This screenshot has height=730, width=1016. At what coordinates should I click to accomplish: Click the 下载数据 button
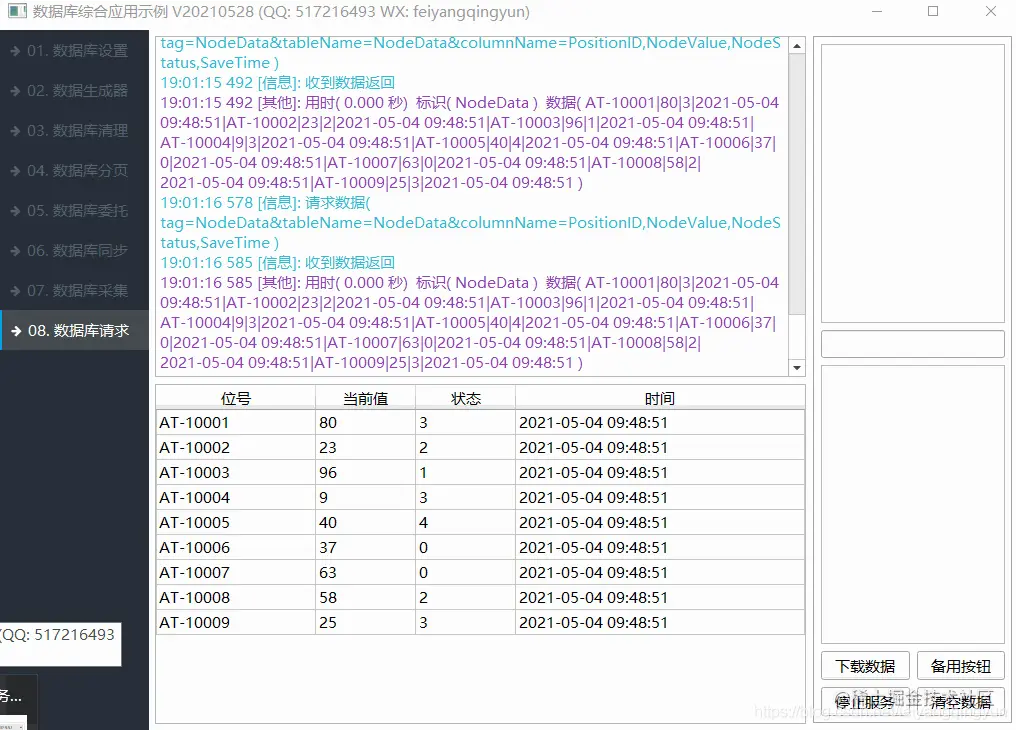(865, 666)
